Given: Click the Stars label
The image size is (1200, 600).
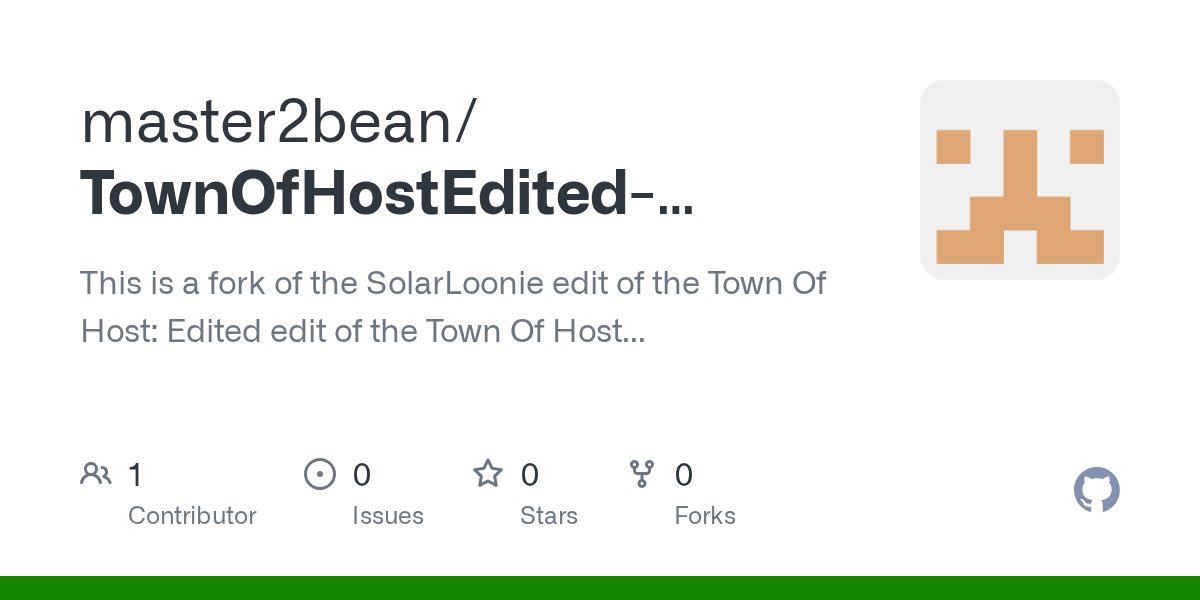Looking at the screenshot, I should coord(549,516).
